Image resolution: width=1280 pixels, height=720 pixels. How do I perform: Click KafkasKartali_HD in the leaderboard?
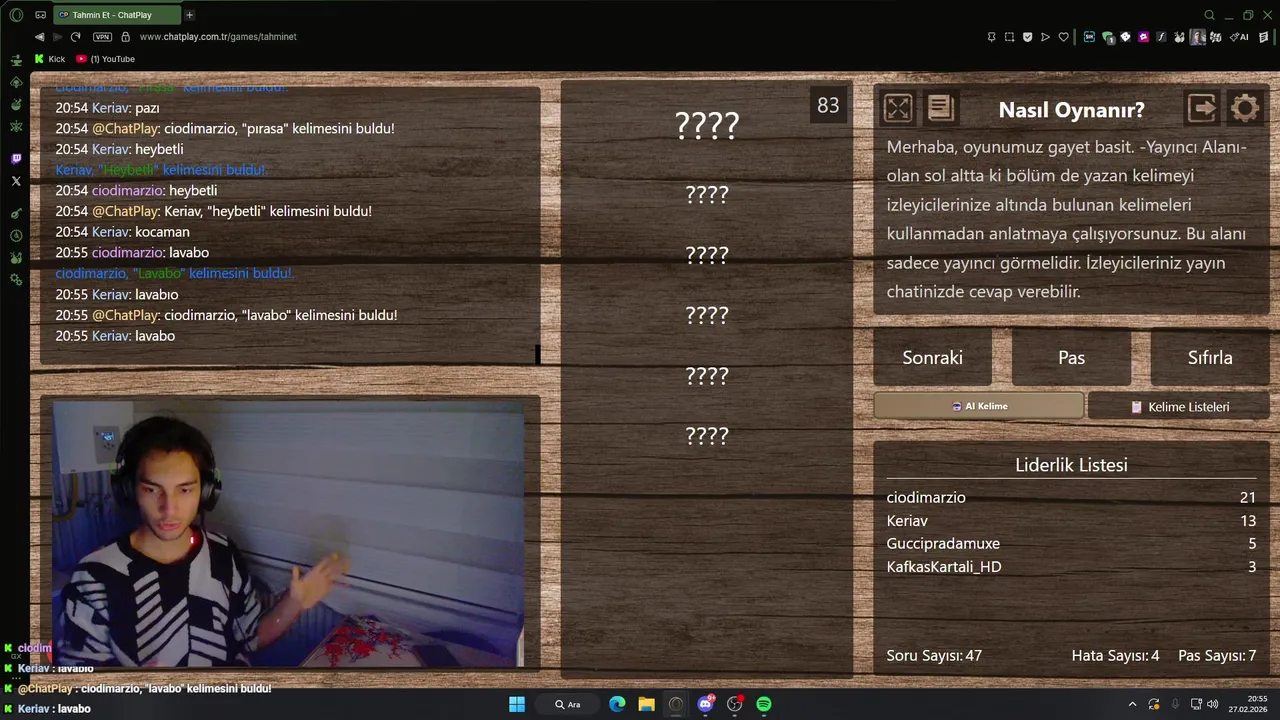pyautogui.click(x=944, y=566)
